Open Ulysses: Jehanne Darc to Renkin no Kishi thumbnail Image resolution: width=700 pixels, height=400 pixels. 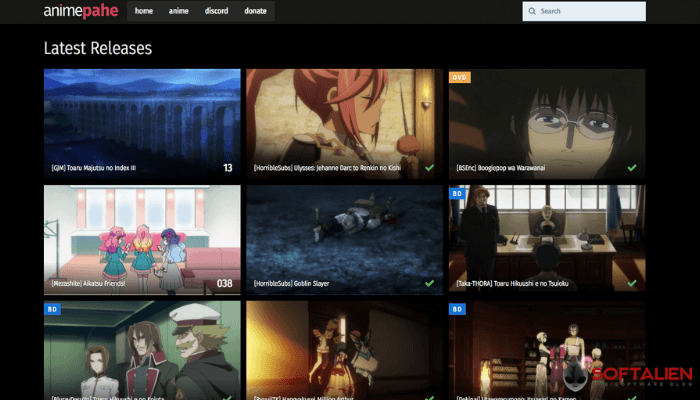(344, 124)
